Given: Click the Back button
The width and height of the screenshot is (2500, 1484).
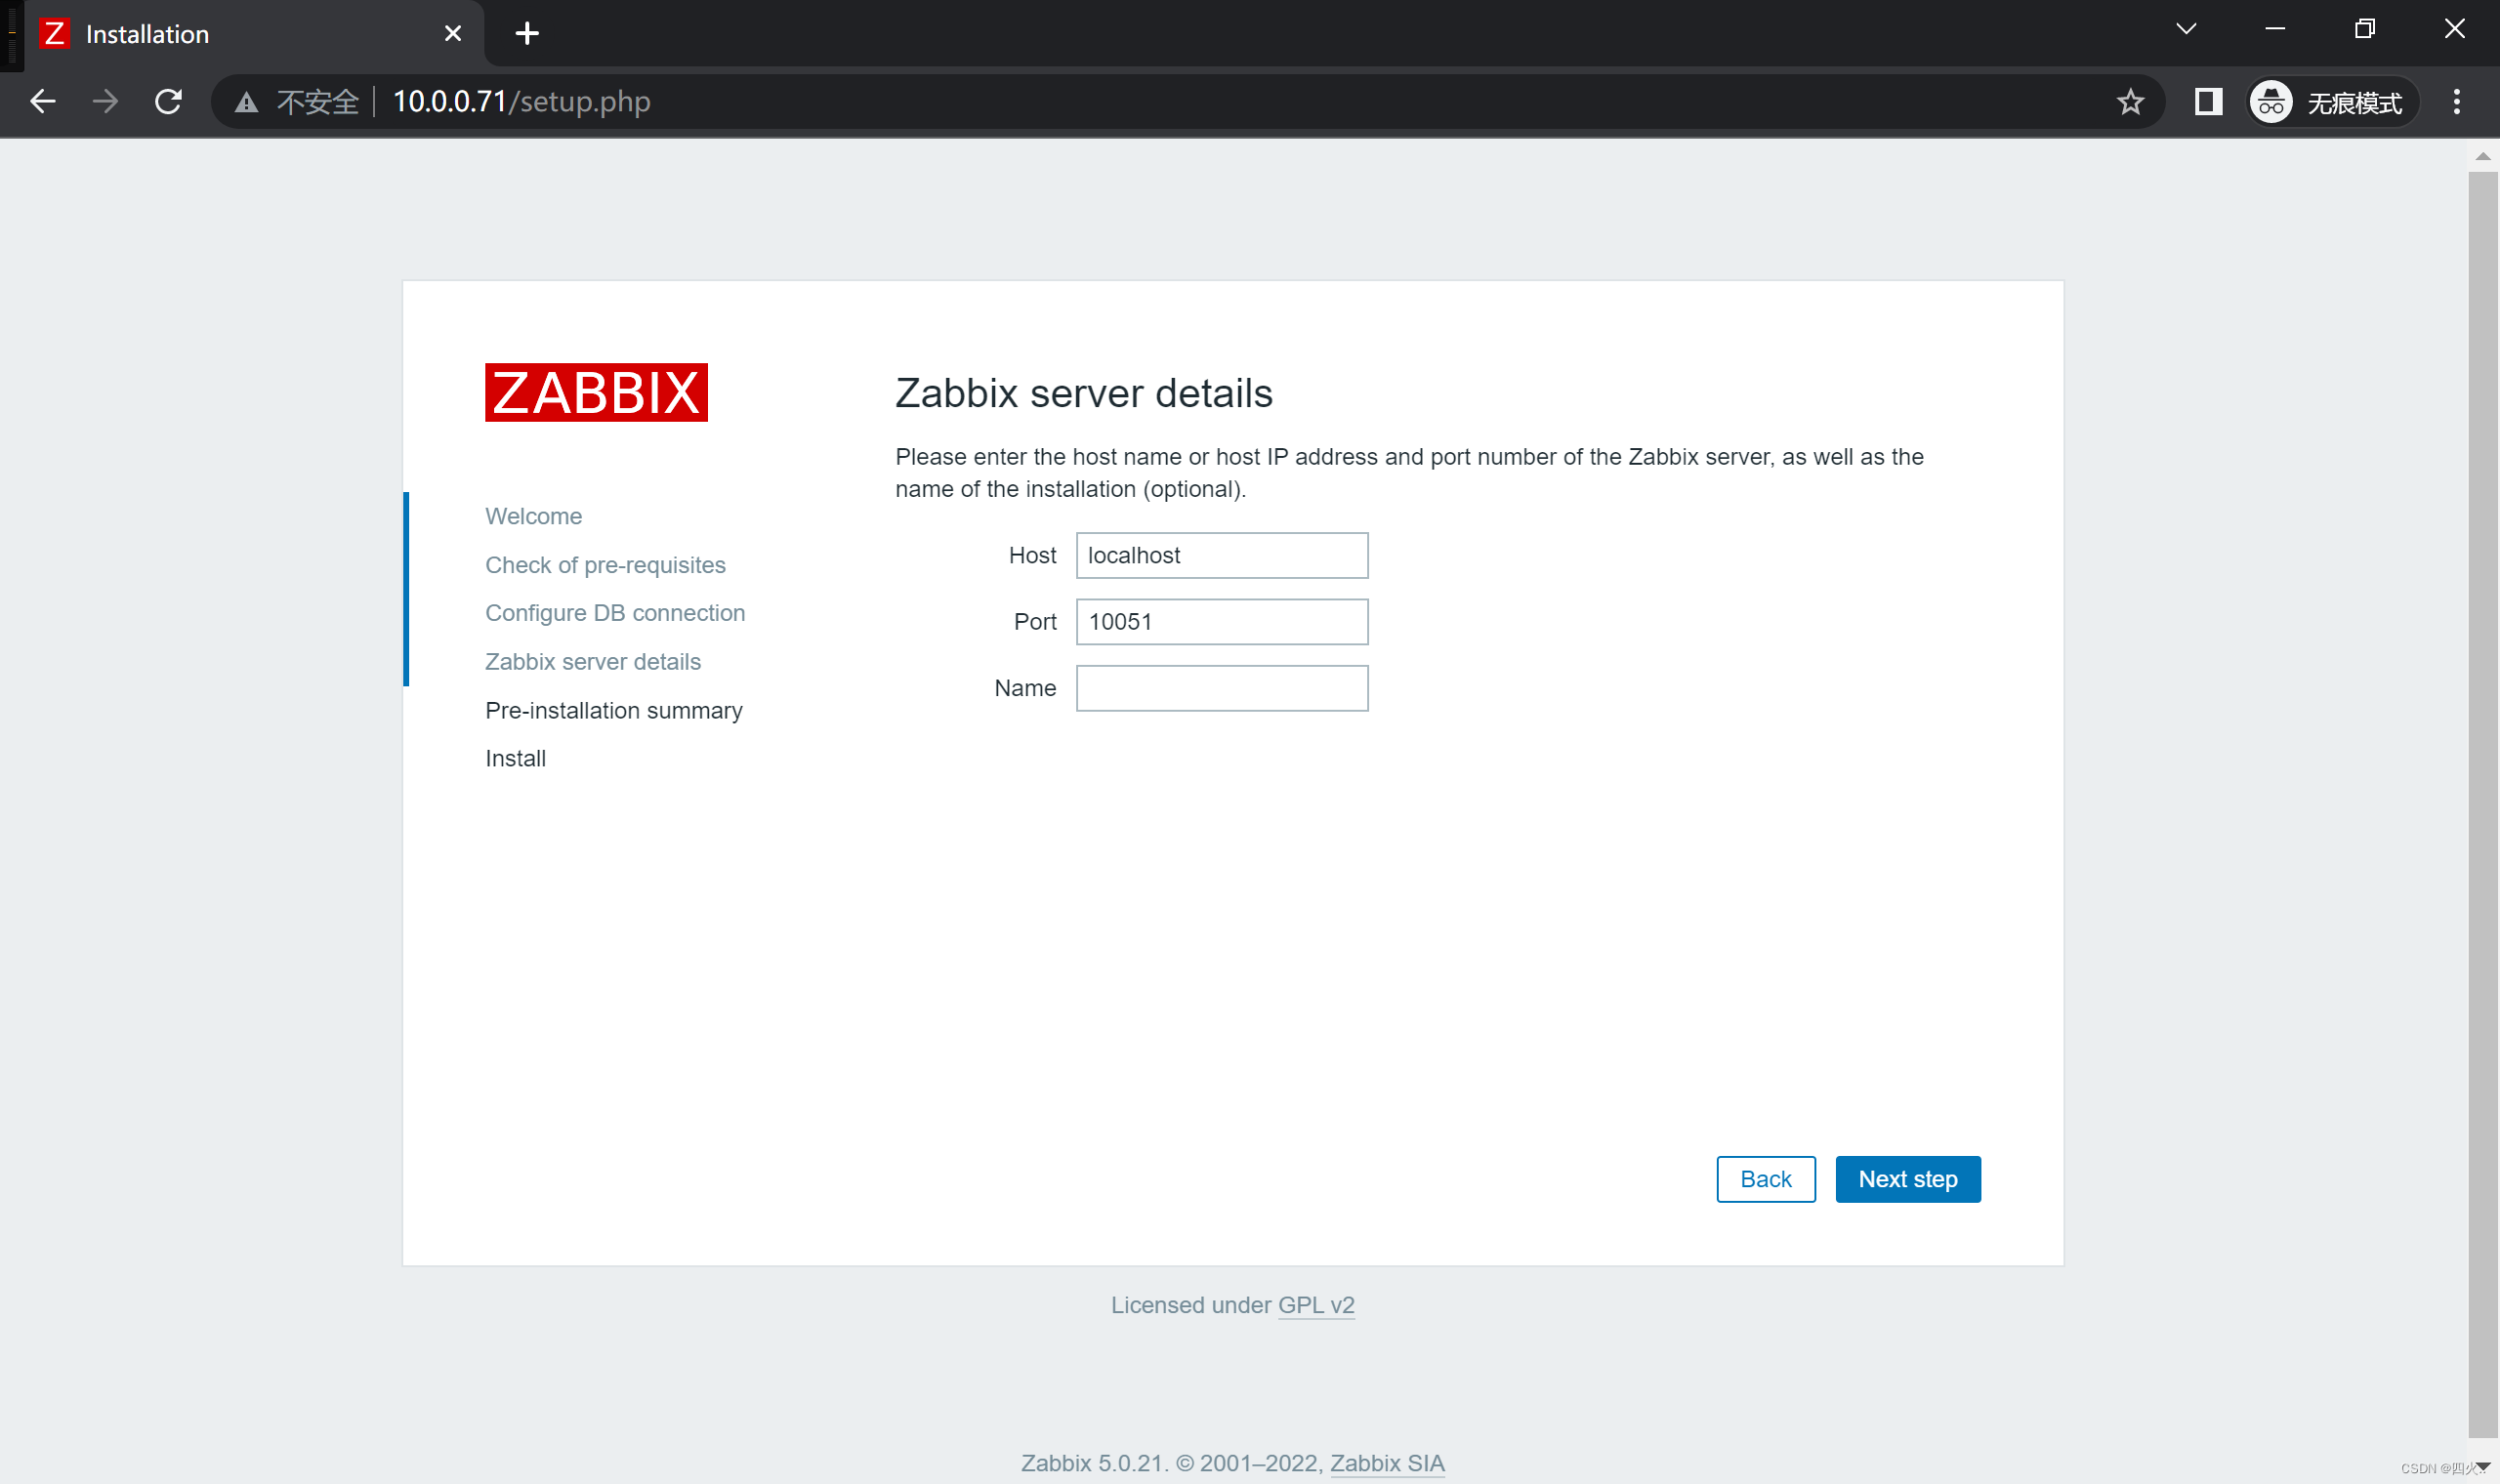Looking at the screenshot, I should pos(1765,1178).
